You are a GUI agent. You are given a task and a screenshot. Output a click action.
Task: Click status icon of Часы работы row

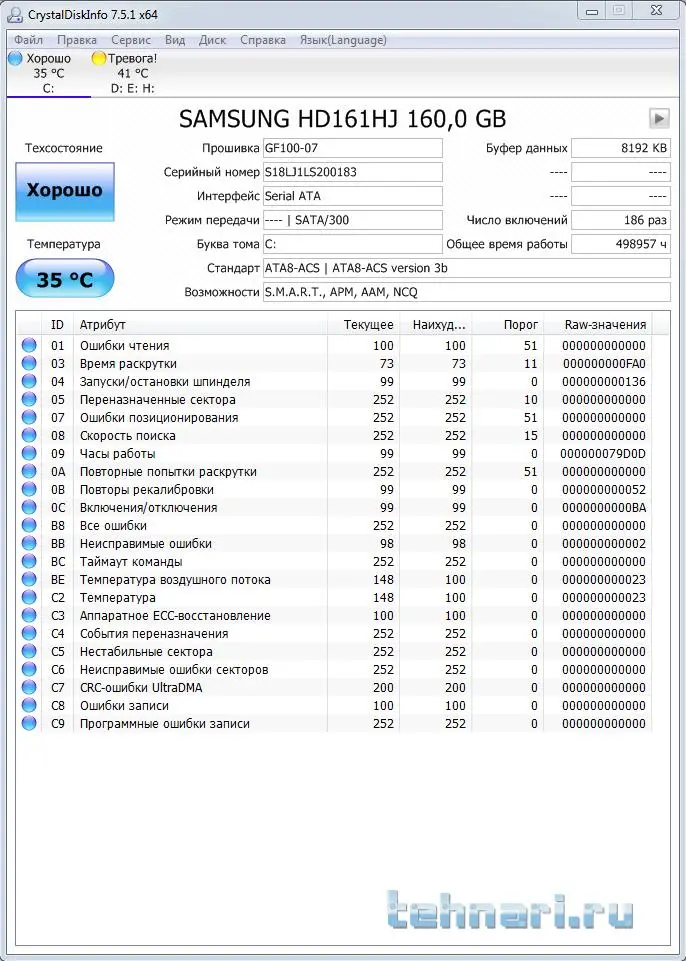pyautogui.click(x=29, y=454)
